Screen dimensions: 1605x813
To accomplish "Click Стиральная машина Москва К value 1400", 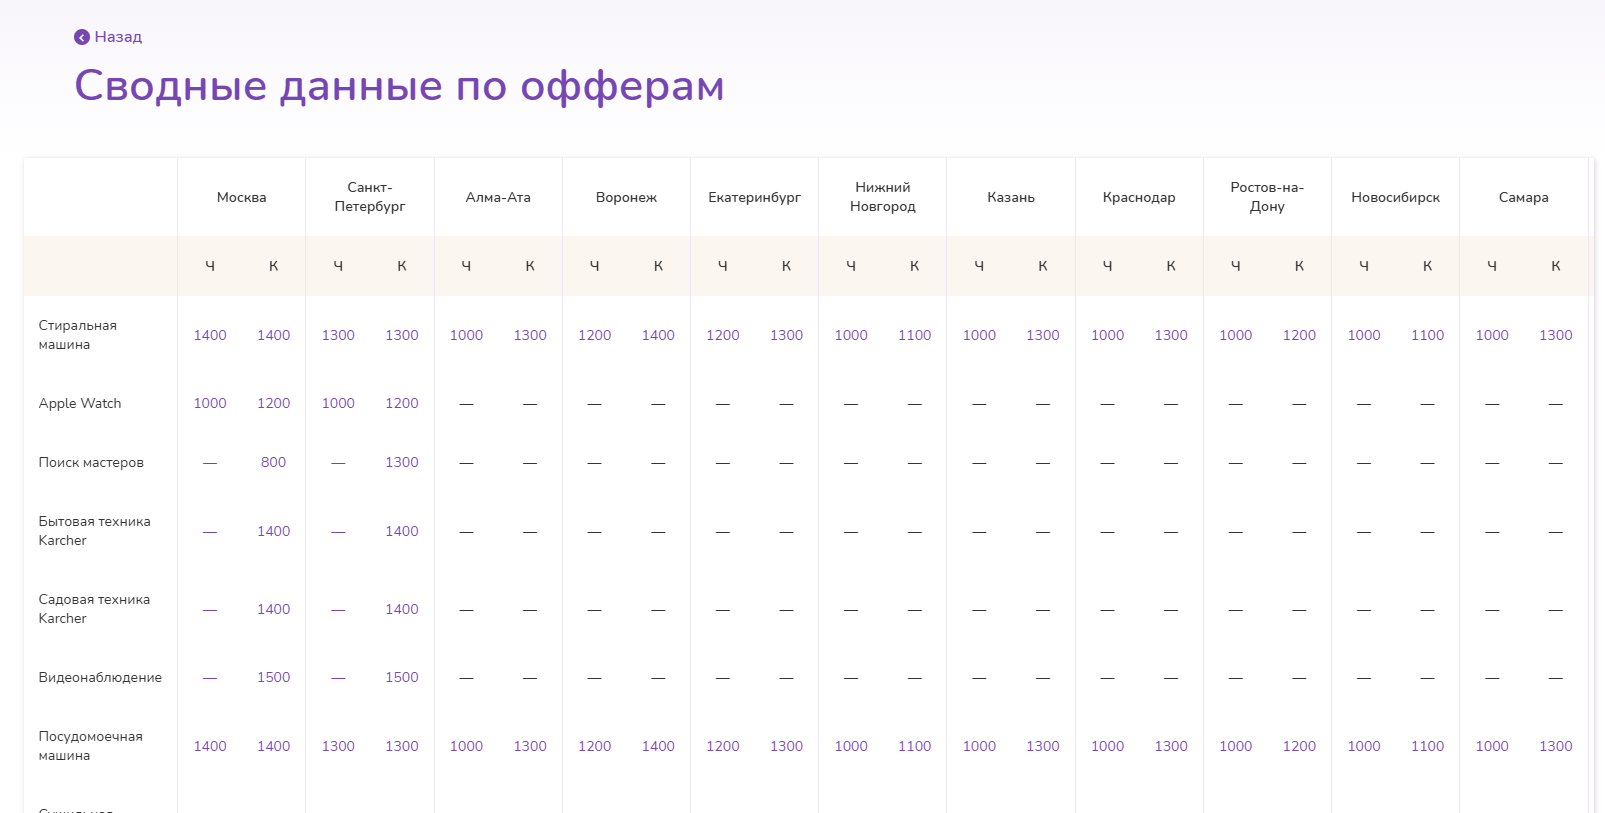I will tap(274, 335).
